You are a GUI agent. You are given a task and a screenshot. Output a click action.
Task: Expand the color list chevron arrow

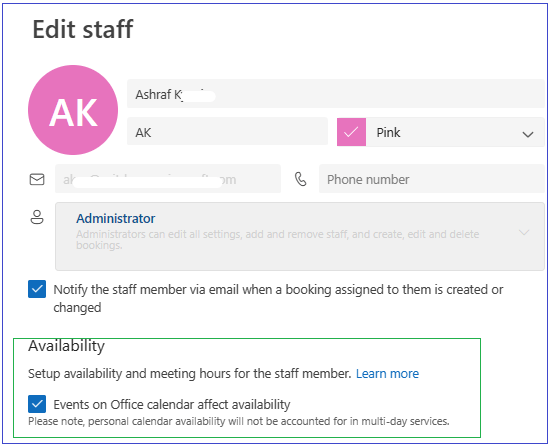click(528, 134)
